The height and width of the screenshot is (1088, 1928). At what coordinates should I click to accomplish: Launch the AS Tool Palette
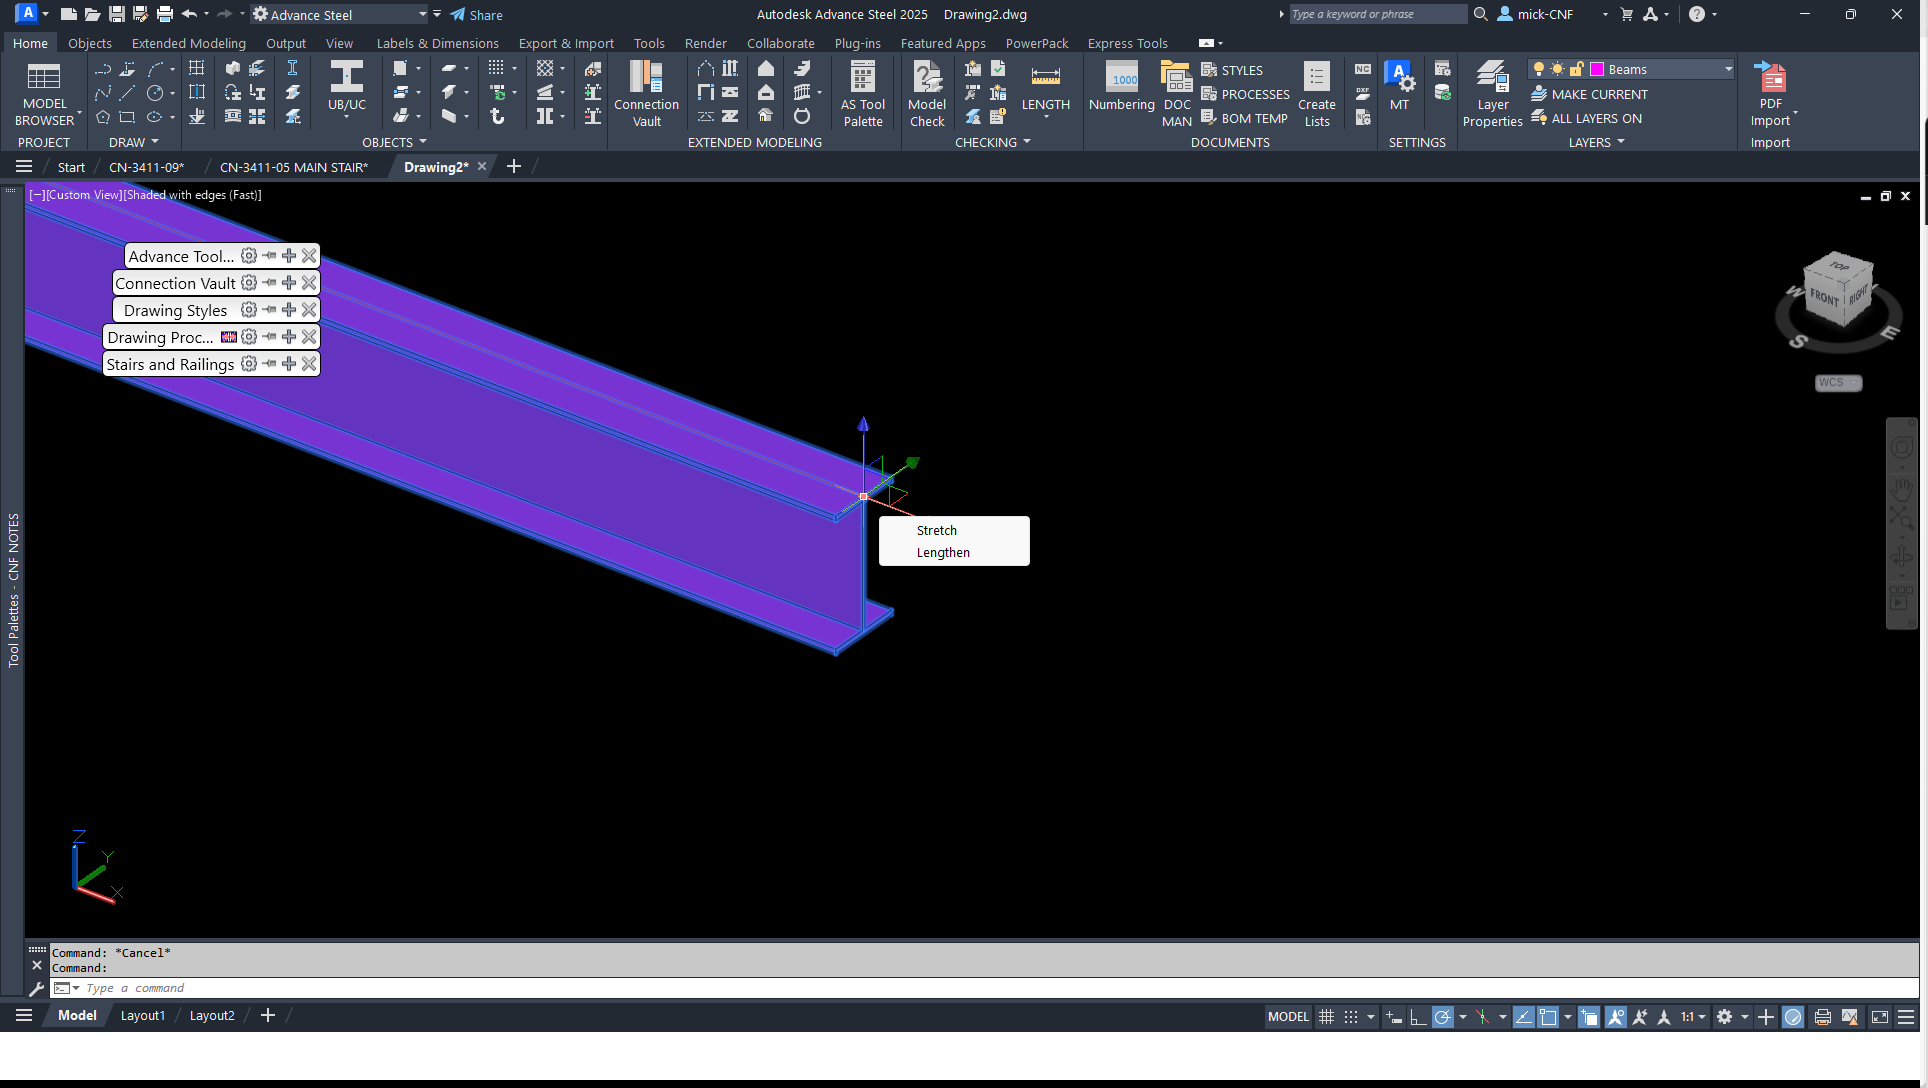tap(862, 94)
